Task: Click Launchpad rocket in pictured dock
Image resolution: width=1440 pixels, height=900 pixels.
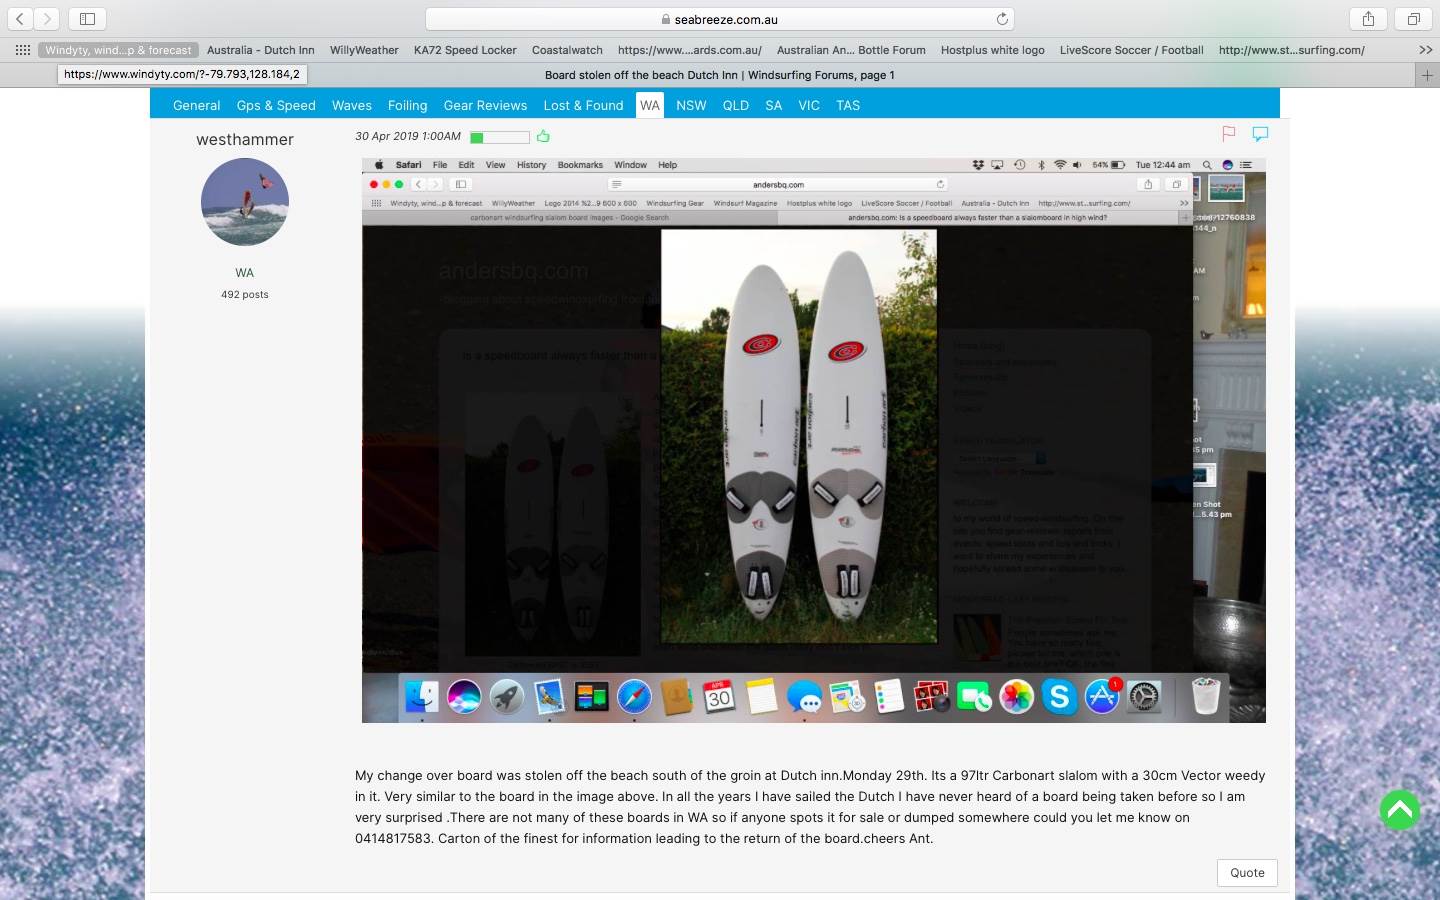Action: (507, 697)
